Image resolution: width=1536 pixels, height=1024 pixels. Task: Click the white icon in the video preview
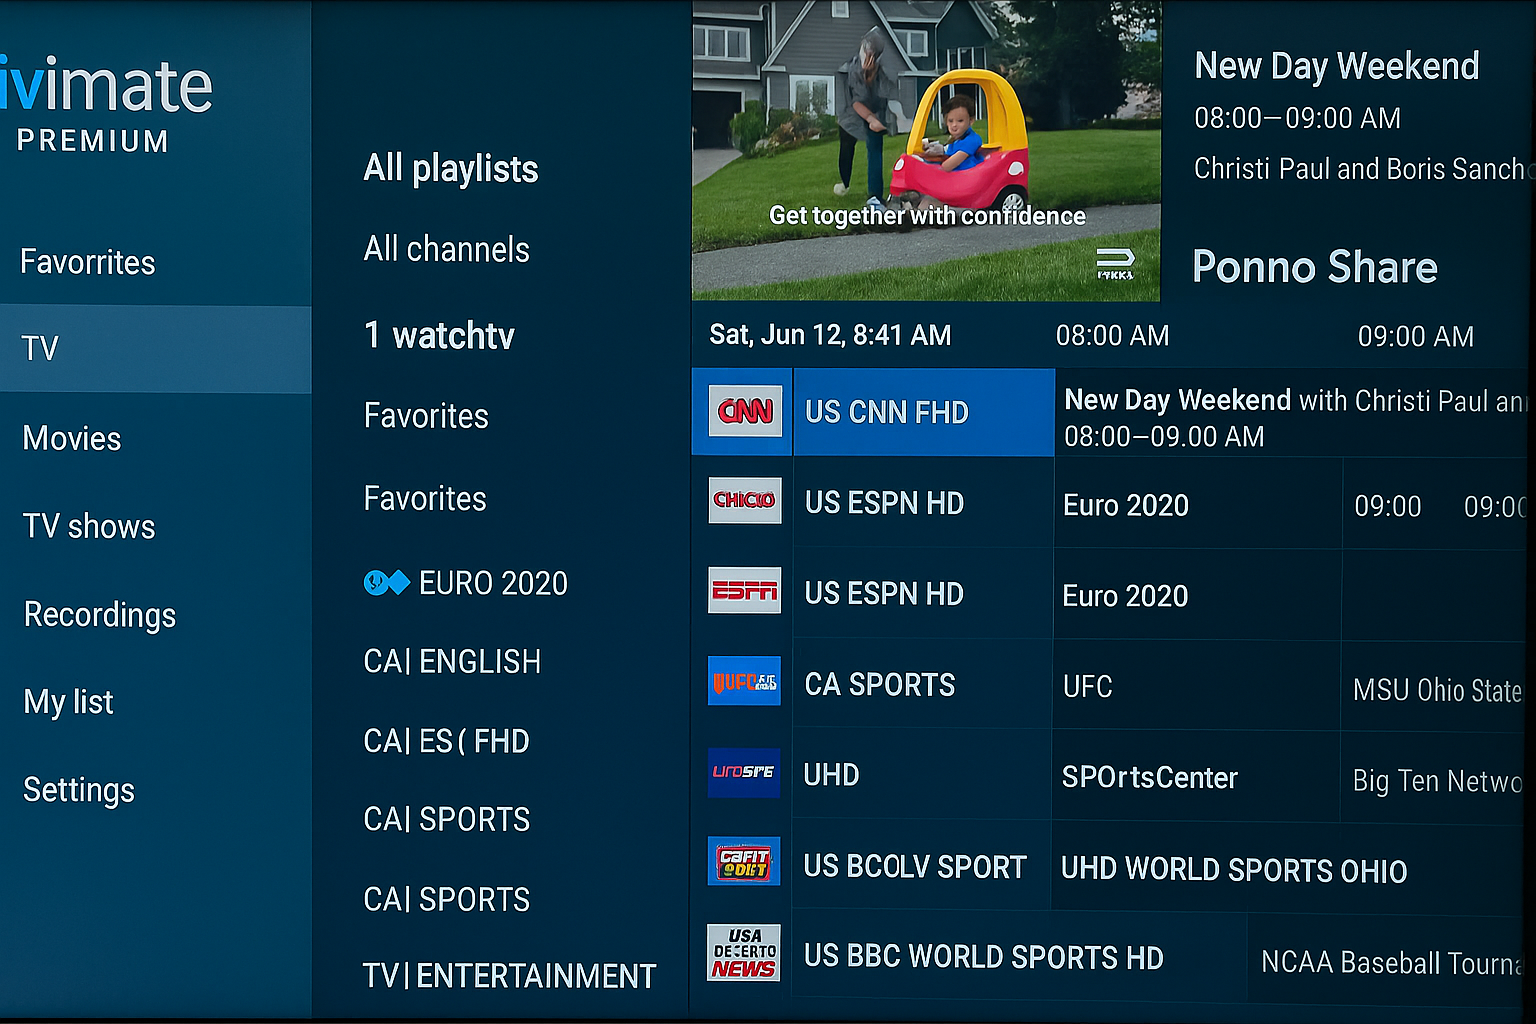pyautogui.click(x=1115, y=262)
